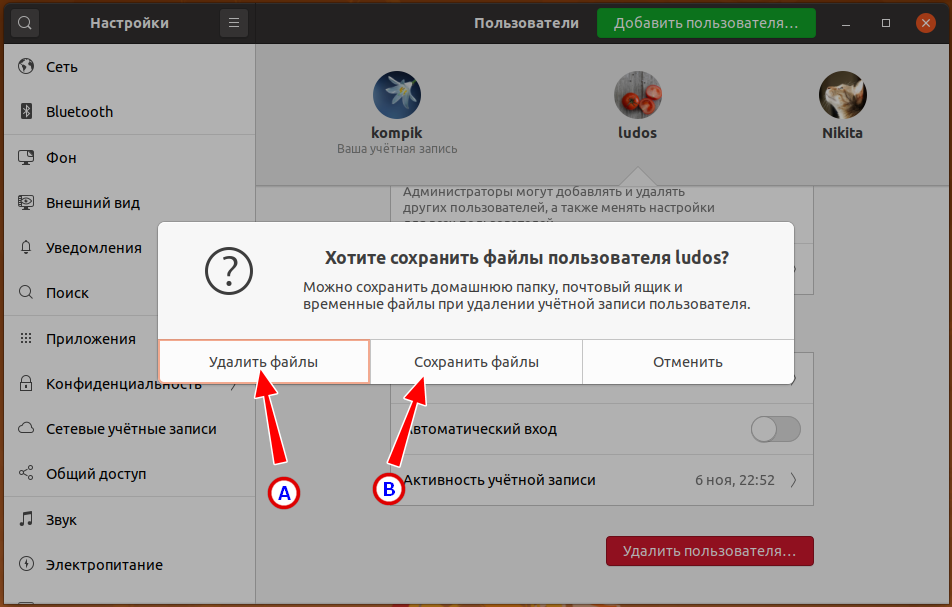Click the Notifications bell icon
Screen dimensions: 952x607
26,248
